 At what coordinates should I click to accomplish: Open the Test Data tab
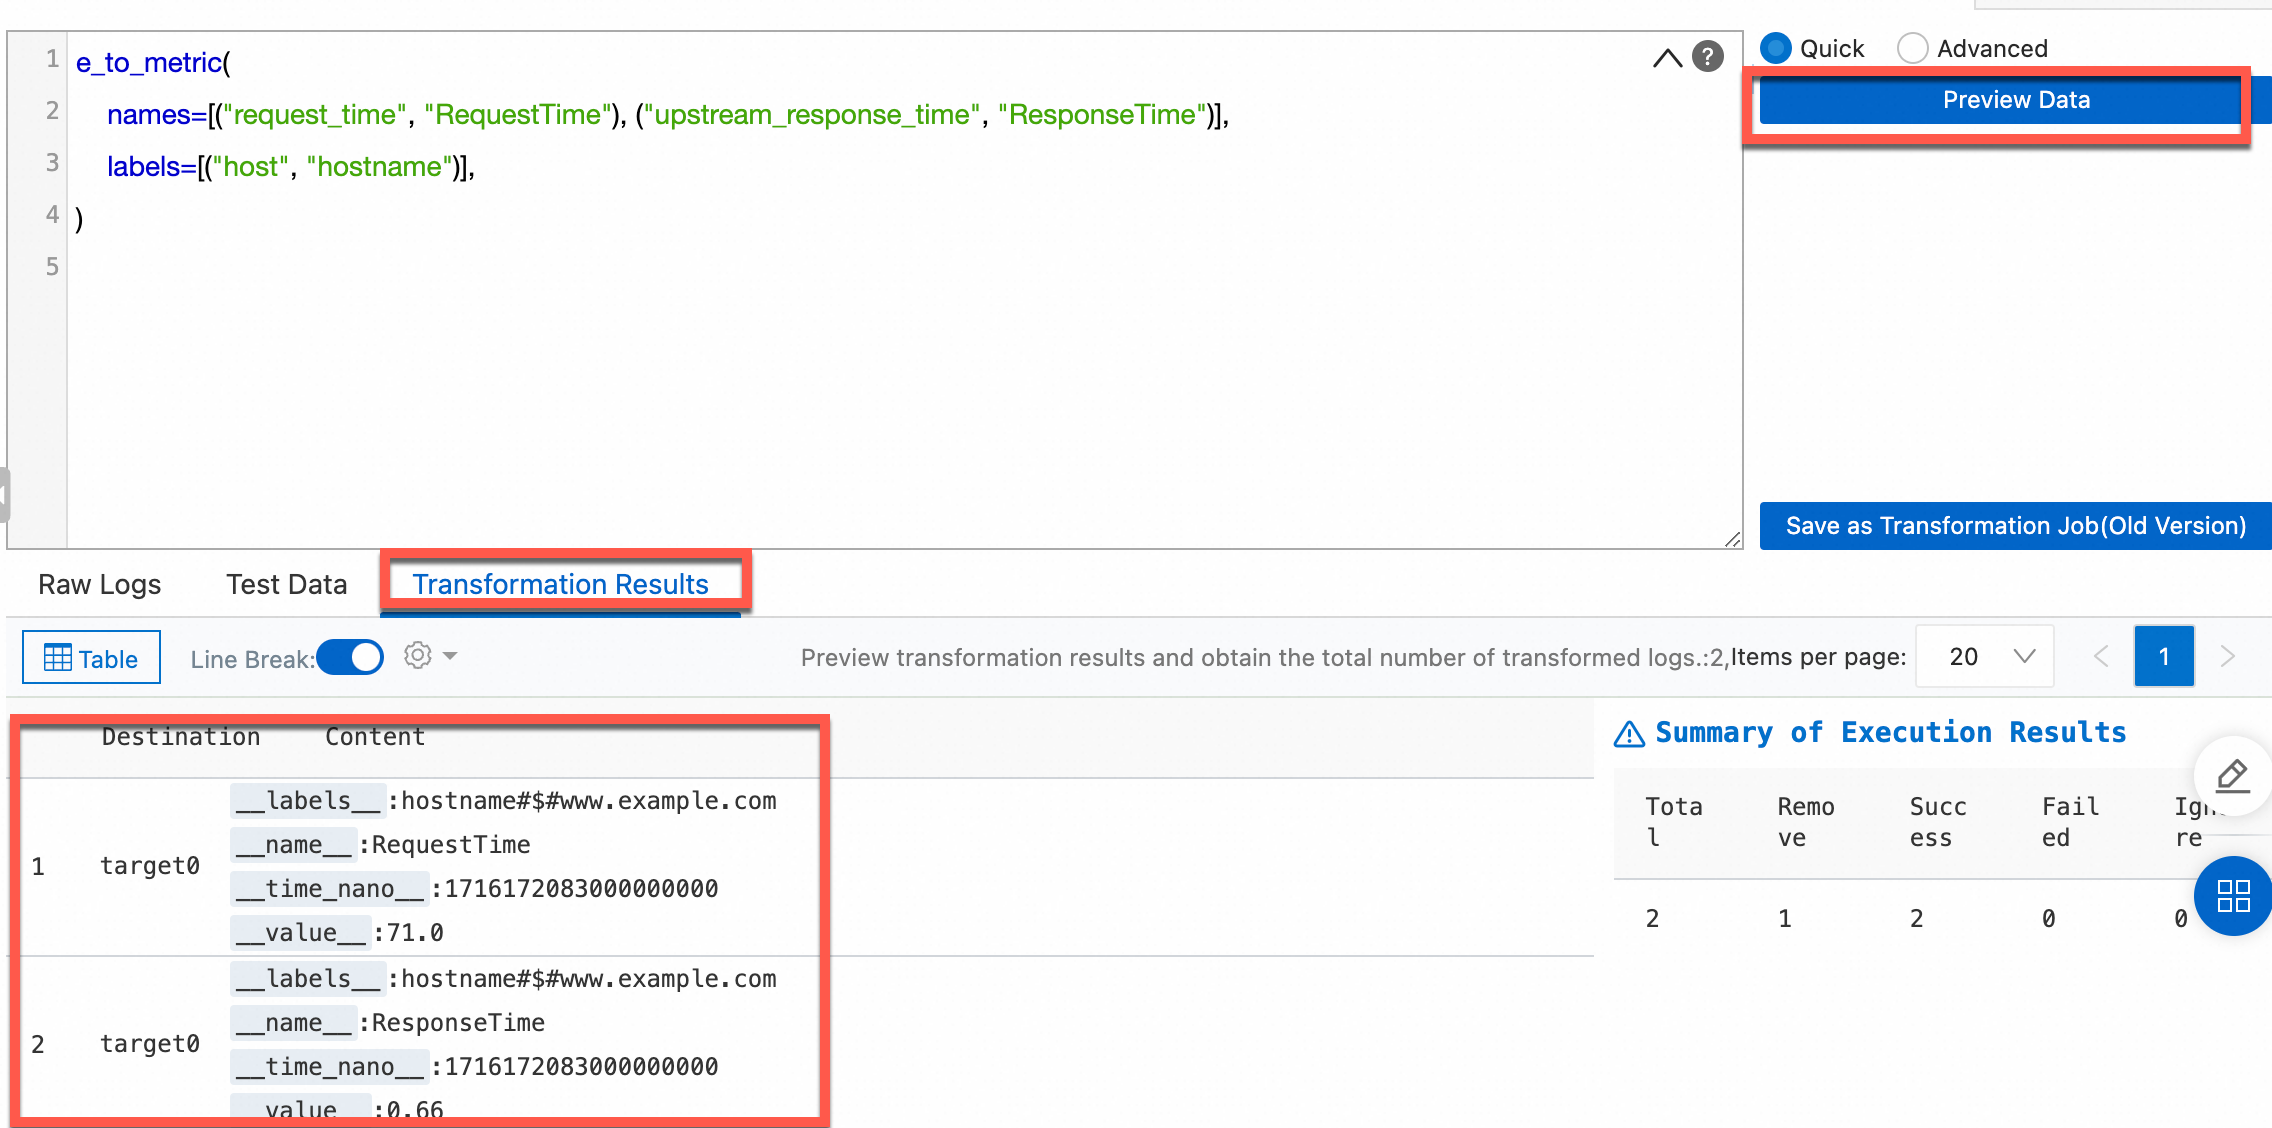pos(286,584)
